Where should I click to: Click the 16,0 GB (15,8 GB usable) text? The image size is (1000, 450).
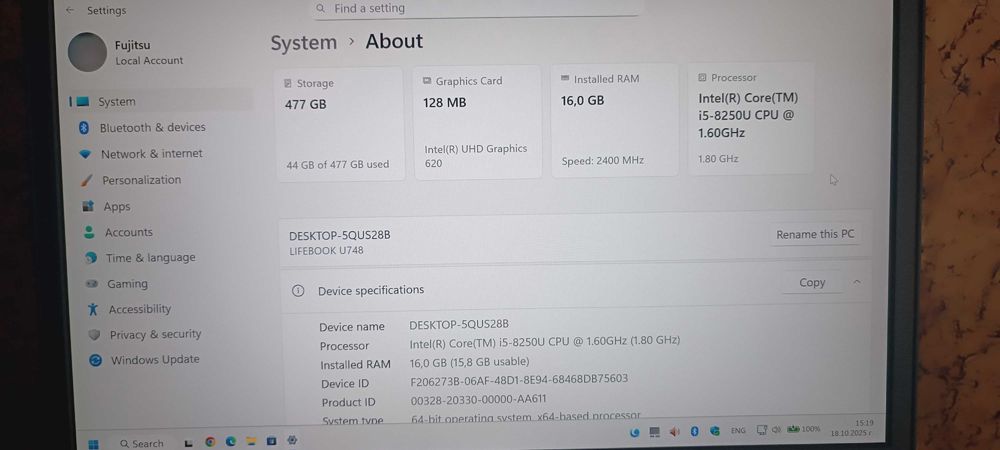(469, 362)
